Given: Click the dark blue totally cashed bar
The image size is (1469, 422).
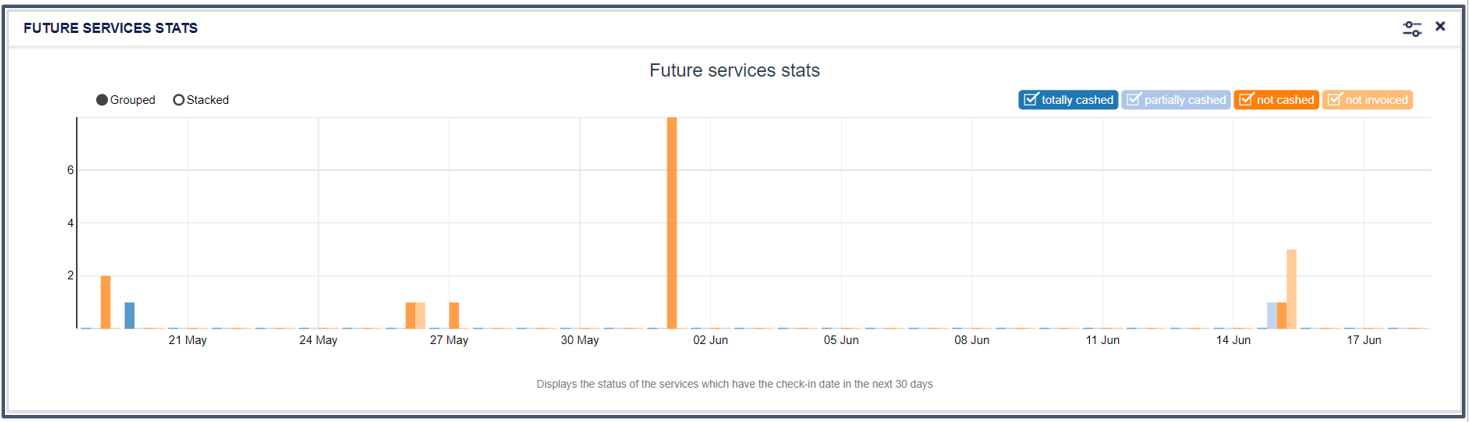Looking at the screenshot, I should pyautogui.click(x=129, y=315).
